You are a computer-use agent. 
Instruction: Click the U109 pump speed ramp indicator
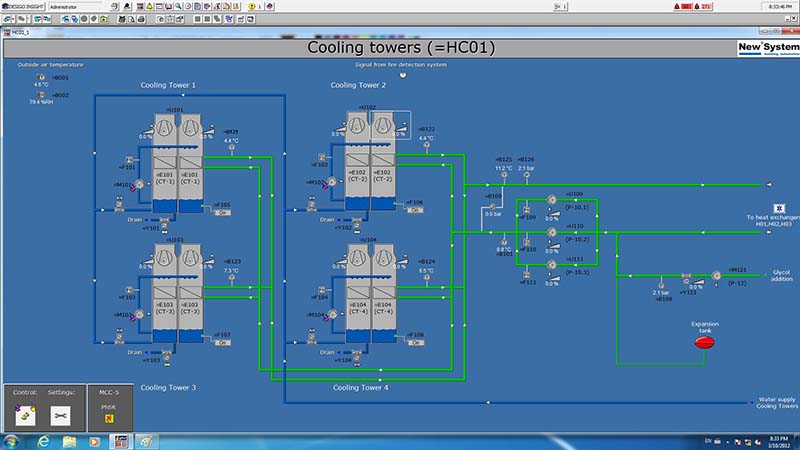[553, 214]
